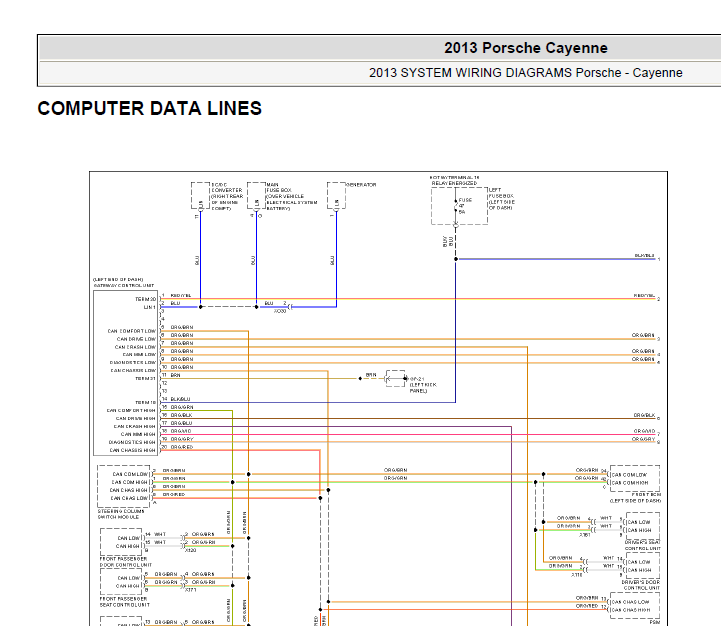The image size is (721, 626).
Task: Click 'DIAGNOSTICS HIGH' pin label
Action: (132, 442)
